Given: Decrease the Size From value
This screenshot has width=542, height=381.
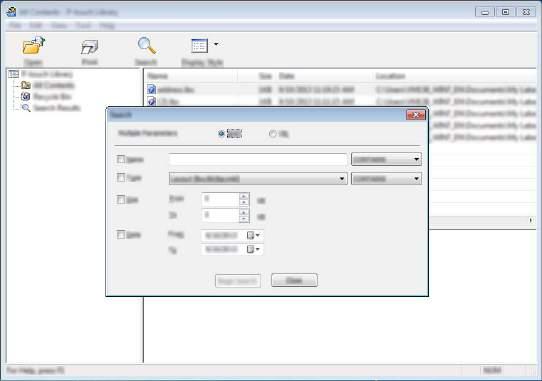Looking at the screenshot, I should point(244,202).
